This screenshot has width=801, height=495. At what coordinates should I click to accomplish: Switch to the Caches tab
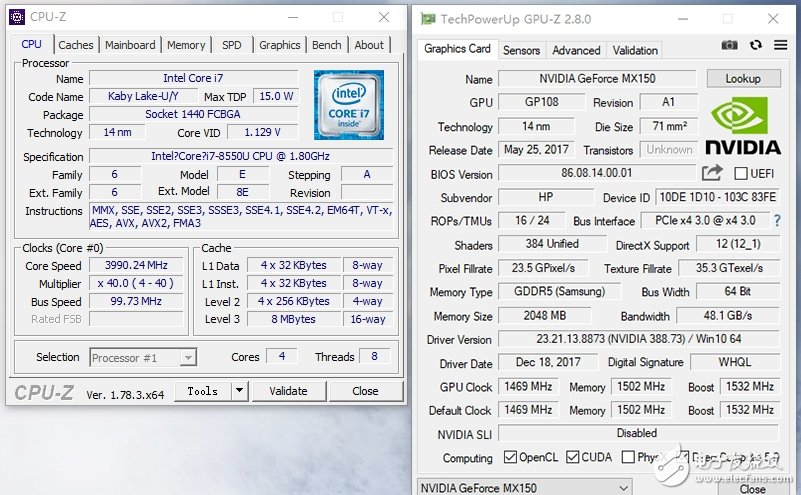[x=76, y=45]
